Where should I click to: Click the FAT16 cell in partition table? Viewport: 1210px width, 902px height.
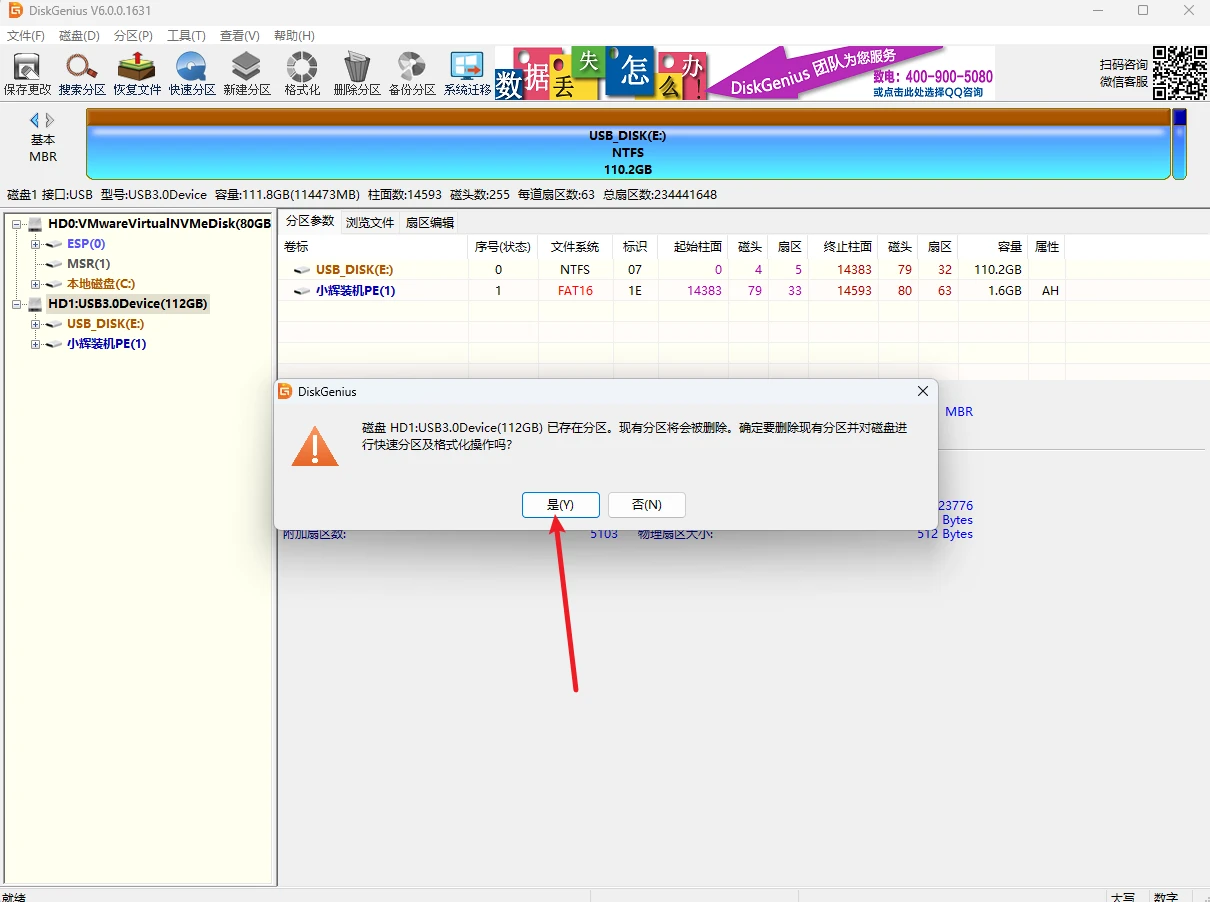tap(575, 291)
